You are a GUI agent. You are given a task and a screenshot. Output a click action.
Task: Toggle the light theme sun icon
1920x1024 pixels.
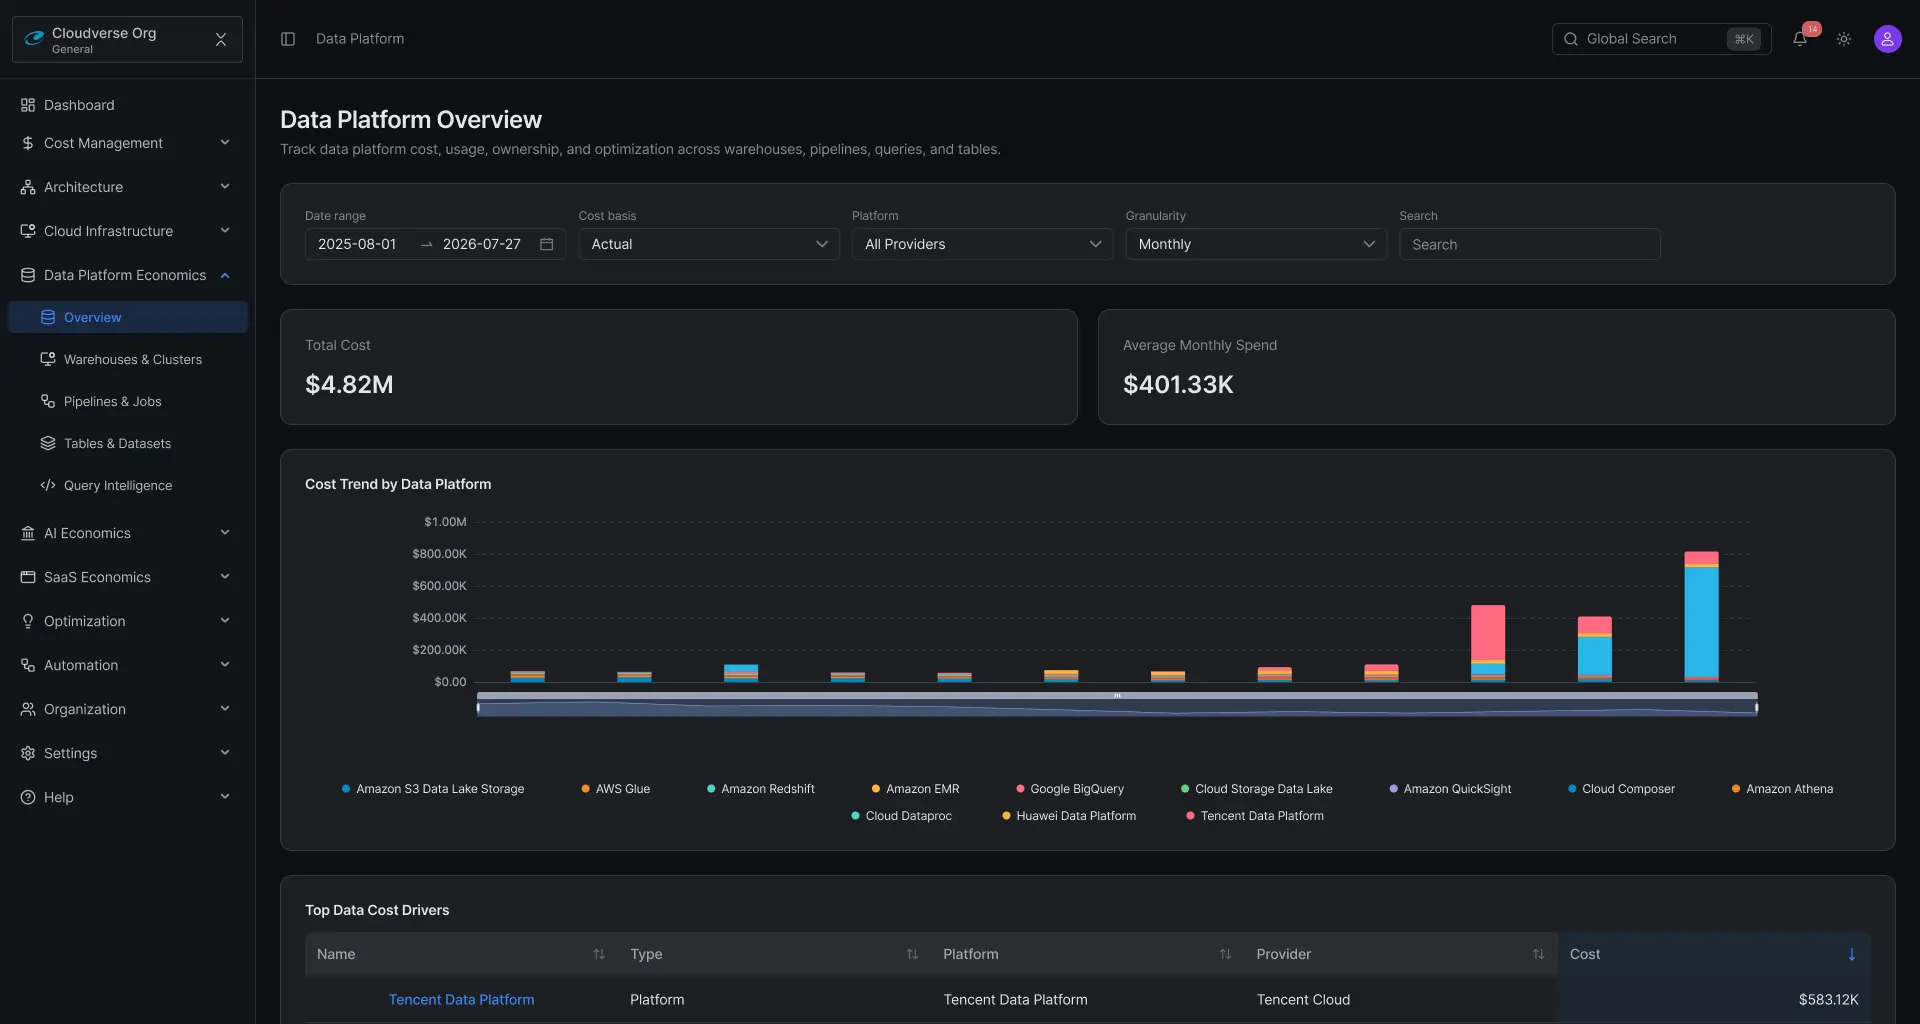pos(1844,39)
